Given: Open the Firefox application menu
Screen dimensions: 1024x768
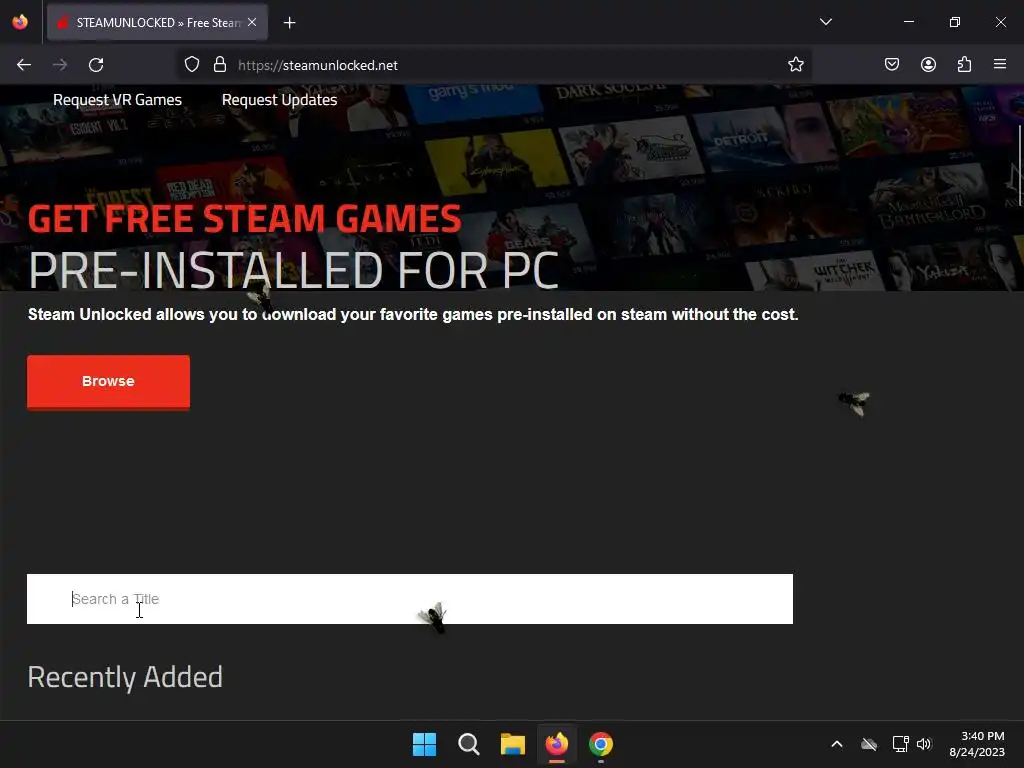Looking at the screenshot, I should (1000, 64).
